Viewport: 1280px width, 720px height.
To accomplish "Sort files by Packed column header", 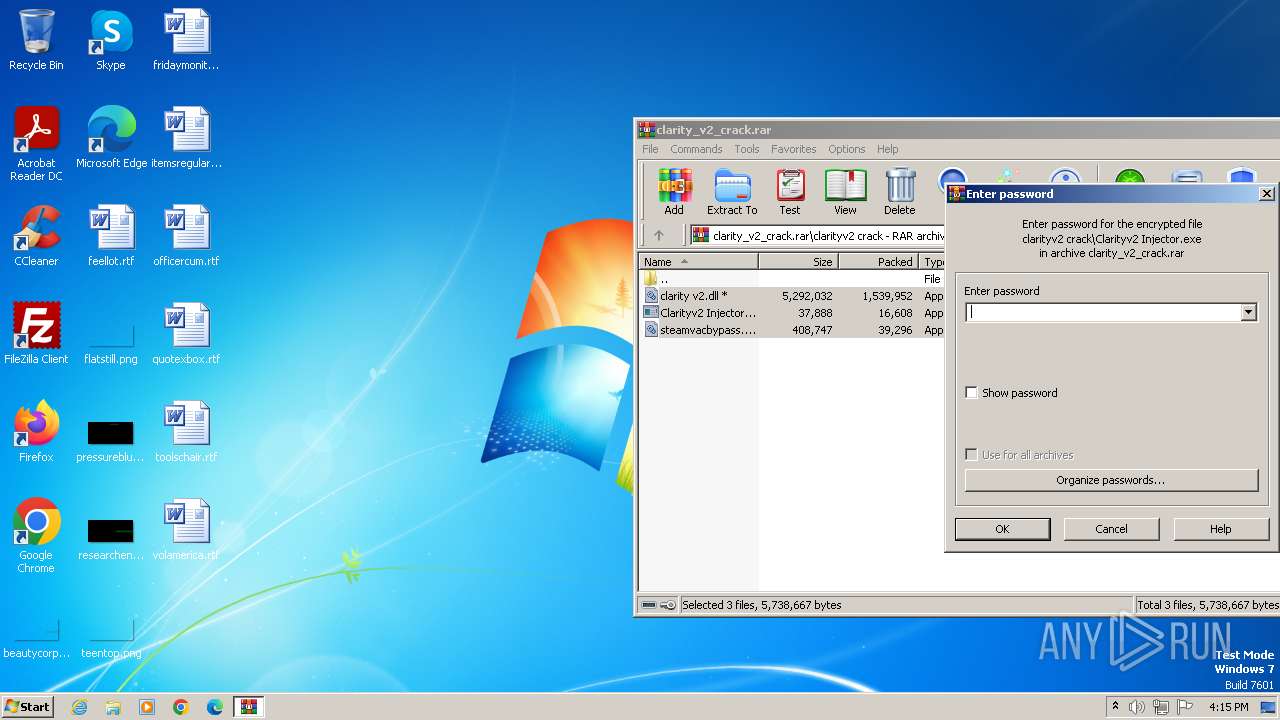I will (x=878, y=262).
